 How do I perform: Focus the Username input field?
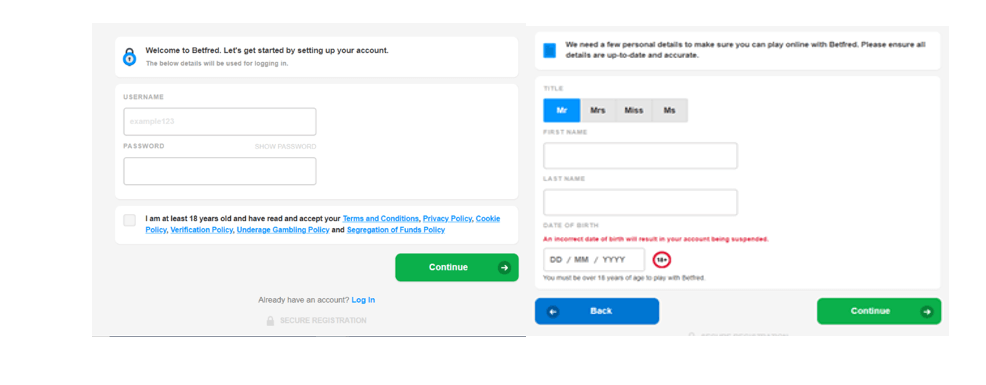coord(219,121)
